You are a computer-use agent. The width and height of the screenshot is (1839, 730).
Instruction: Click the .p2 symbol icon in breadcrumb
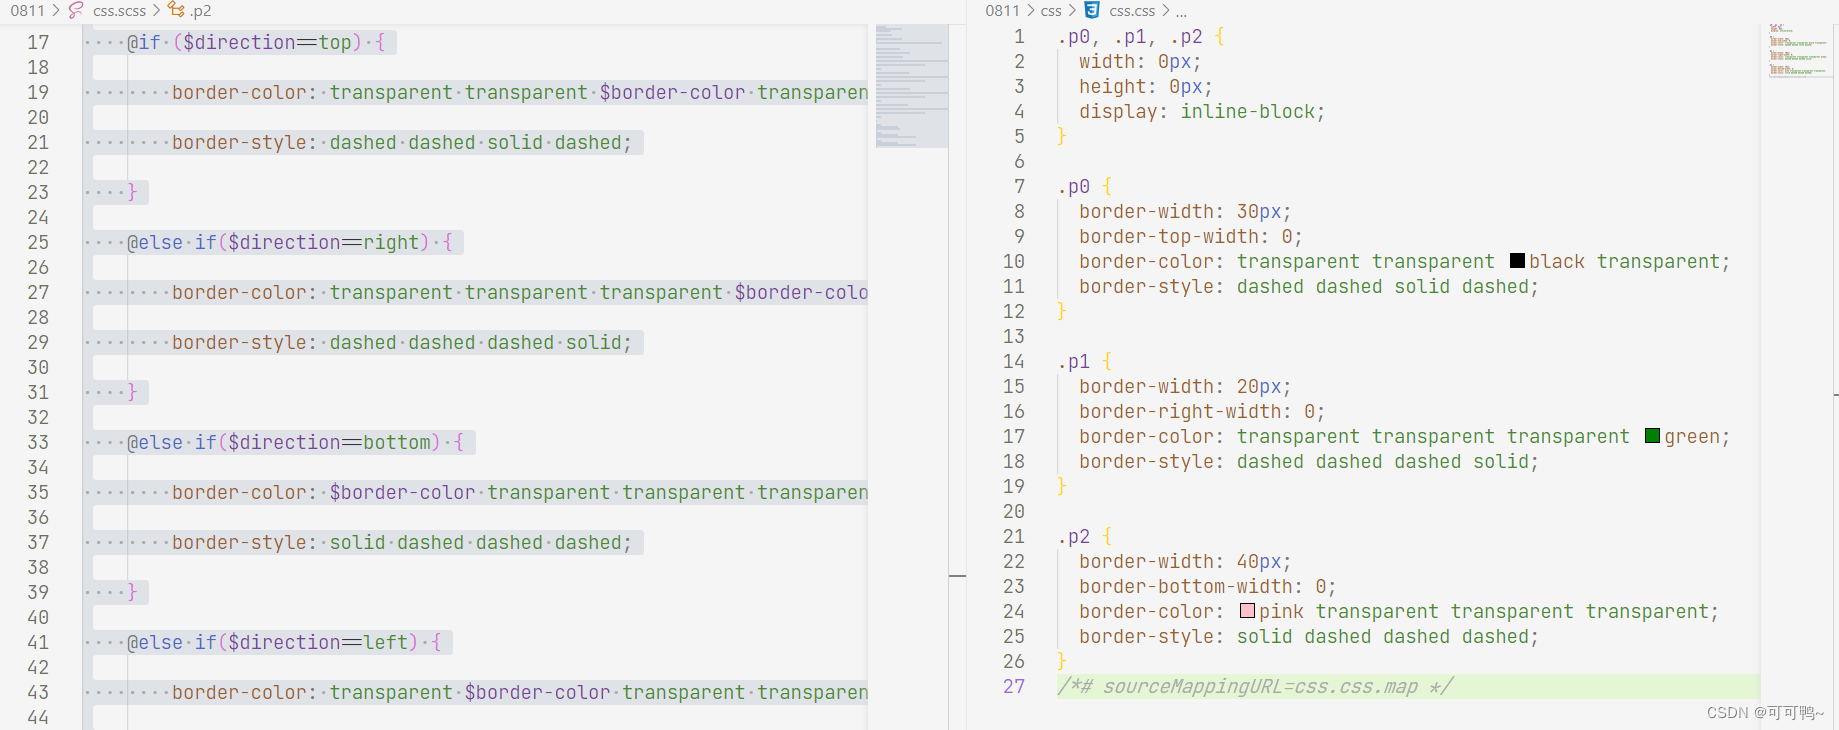176,10
